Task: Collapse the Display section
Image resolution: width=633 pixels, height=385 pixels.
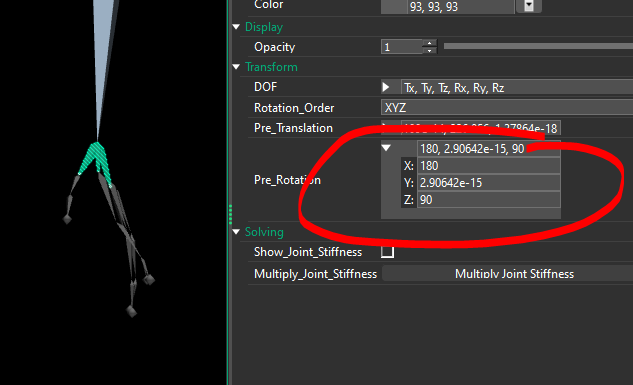Action: click(236, 27)
